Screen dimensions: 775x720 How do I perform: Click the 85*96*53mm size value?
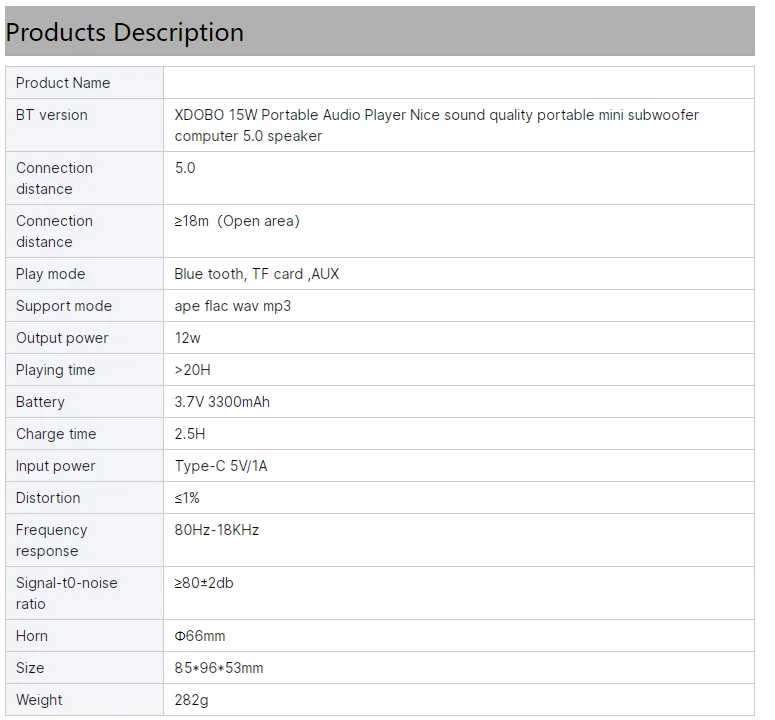(219, 668)
